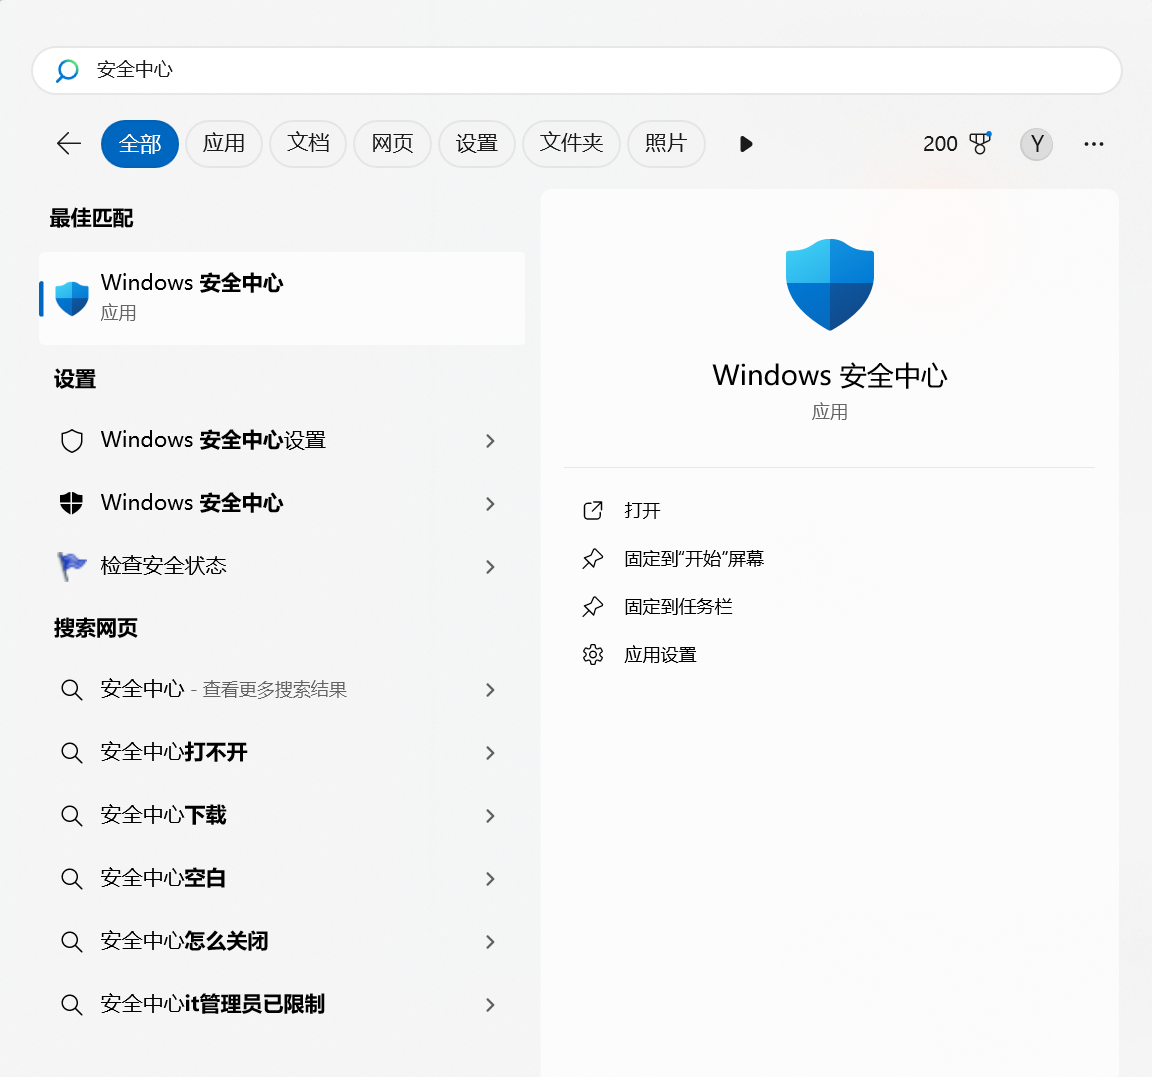This screenshot has width=1152, height=1077.
Task: Click the 200 rewards points count
Action: tap(940, 144)
